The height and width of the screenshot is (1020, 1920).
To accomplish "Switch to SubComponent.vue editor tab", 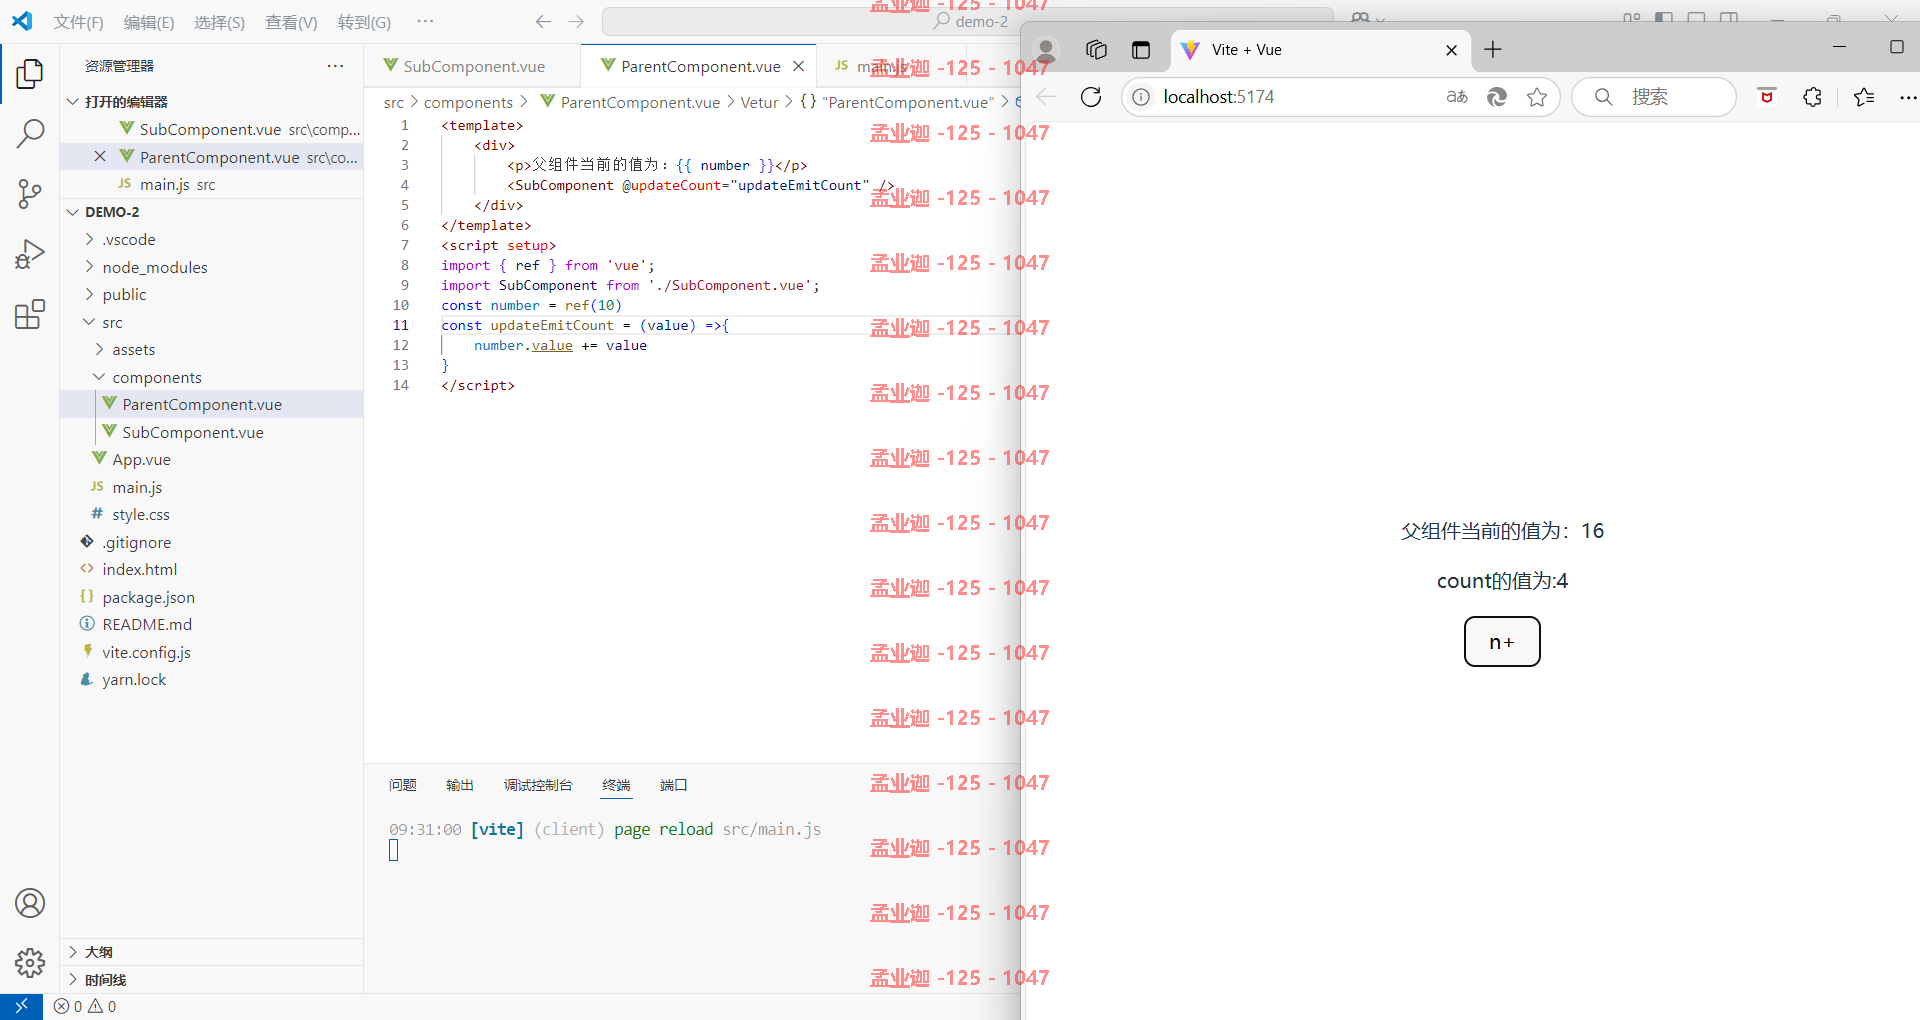I will [473, 66].
